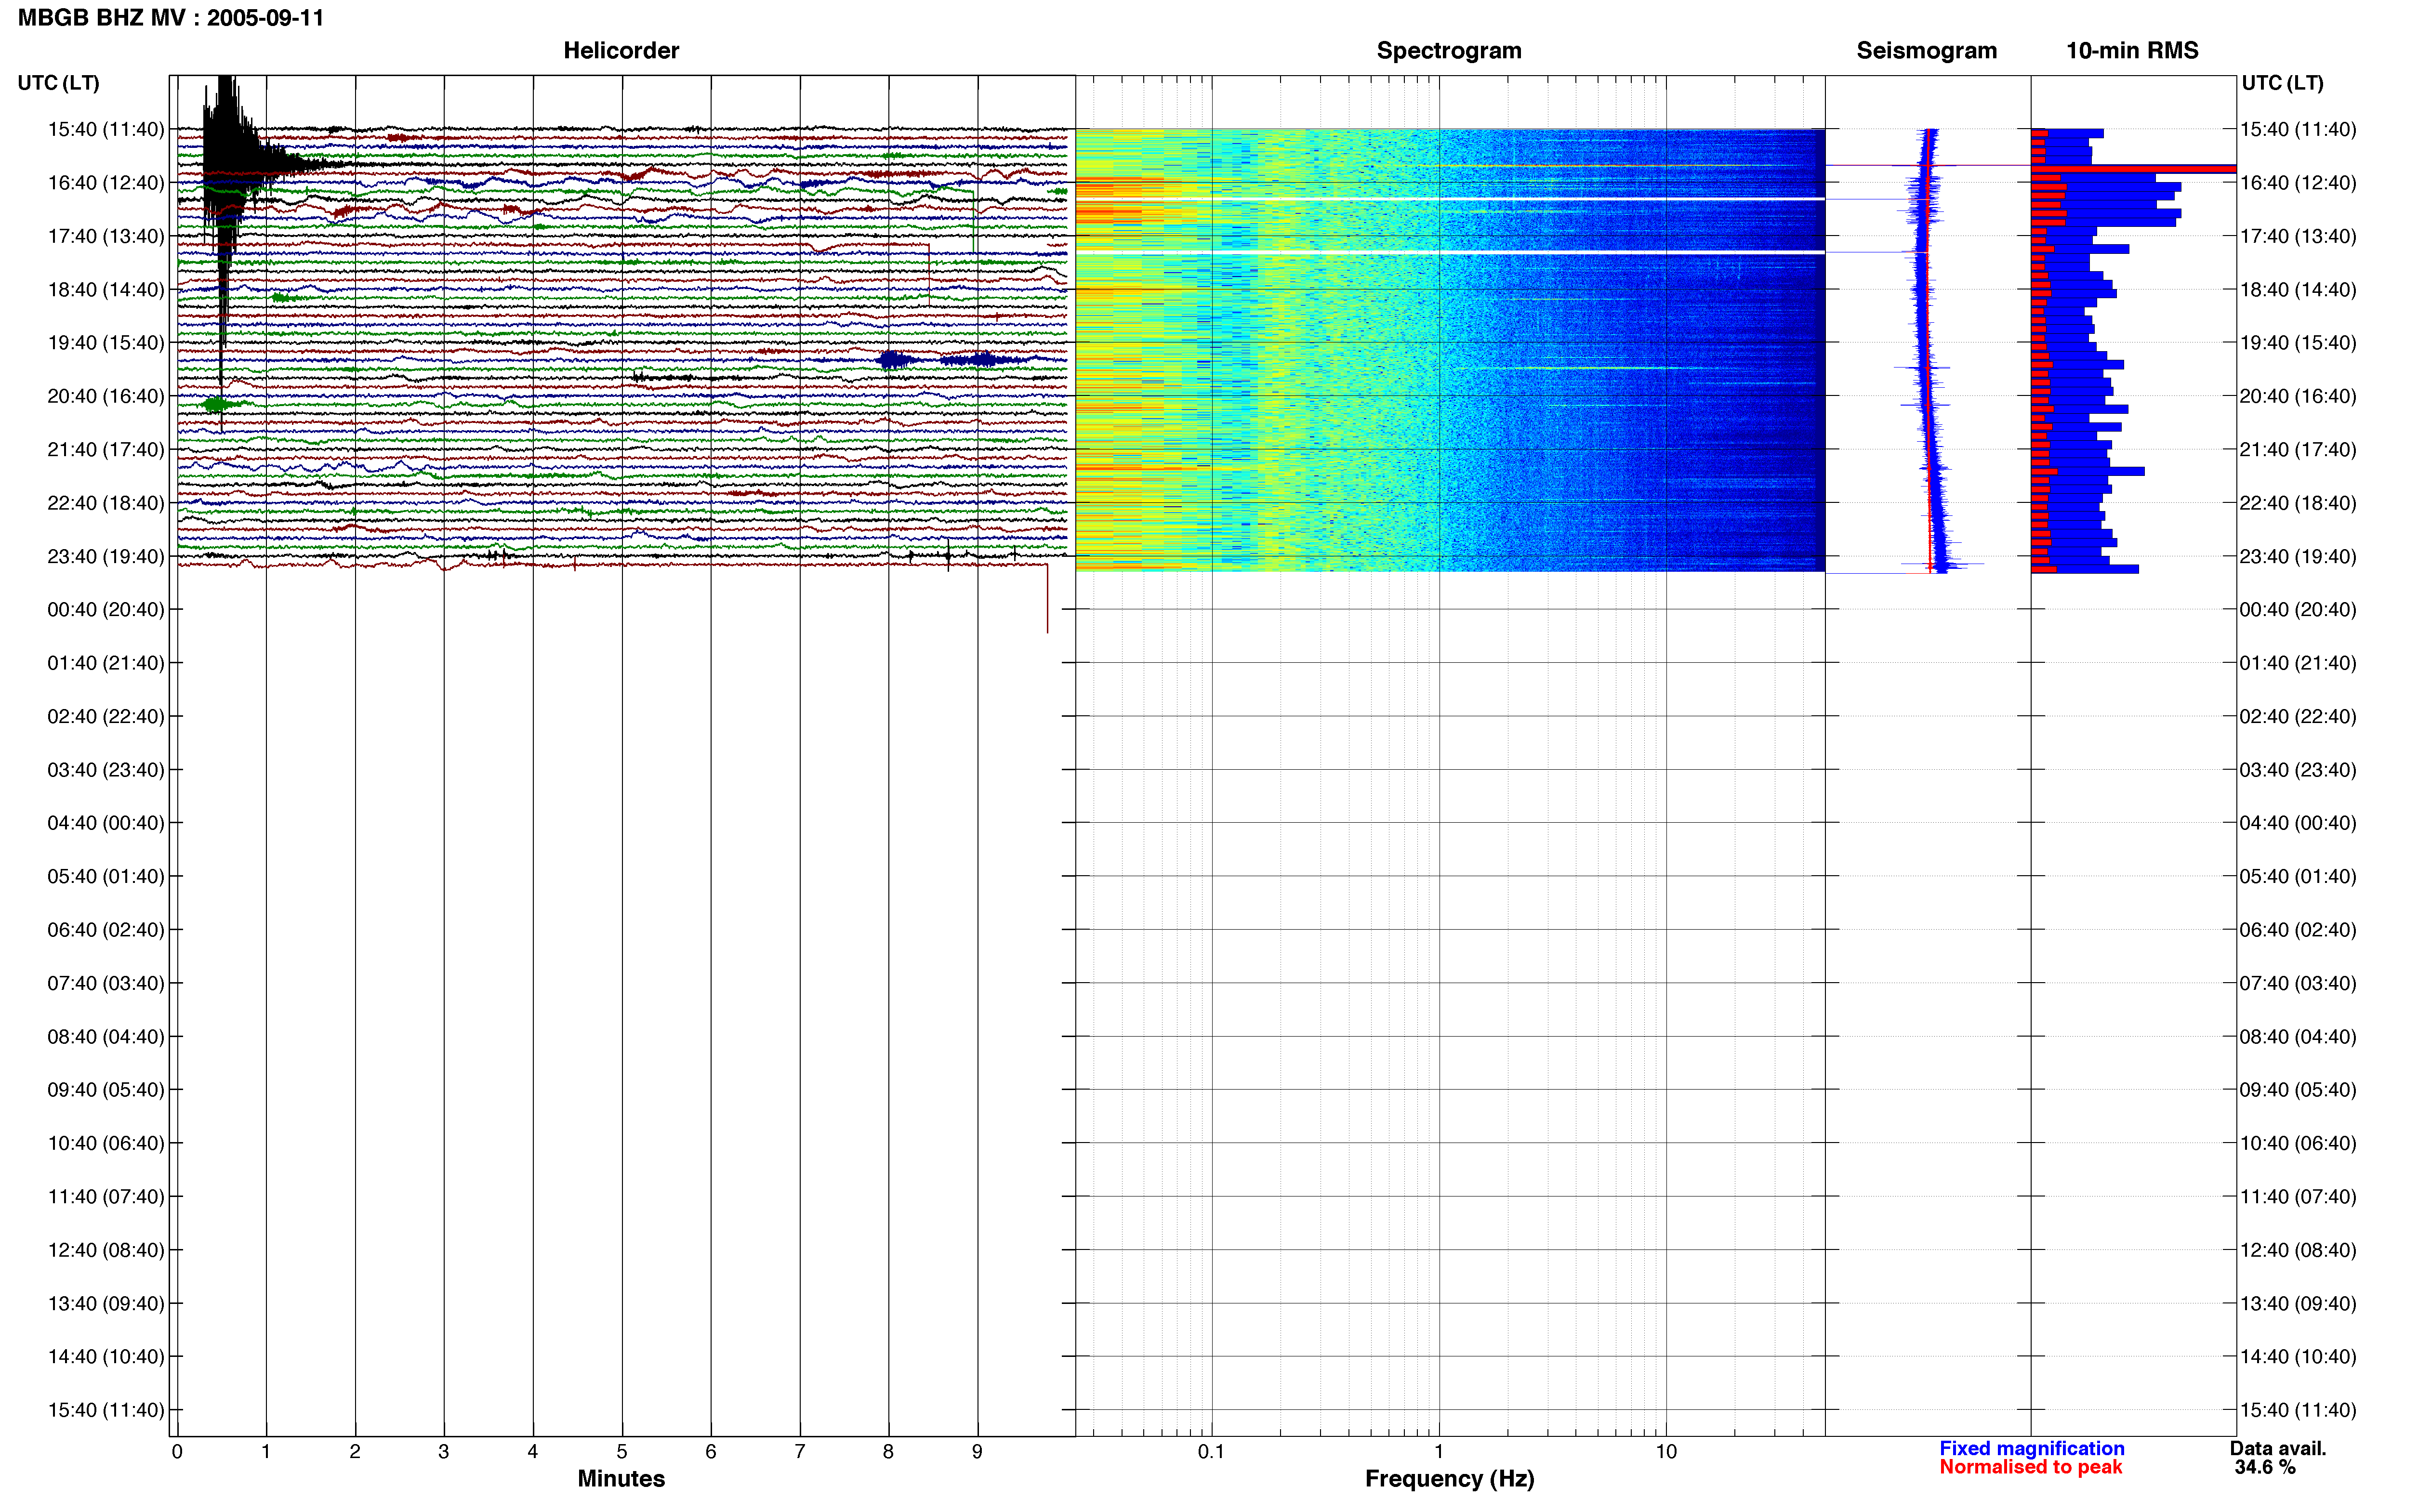Click the 'Data avail.' label
Viewport: 2418px width, 1512px height.
tap(2278, 1448)
